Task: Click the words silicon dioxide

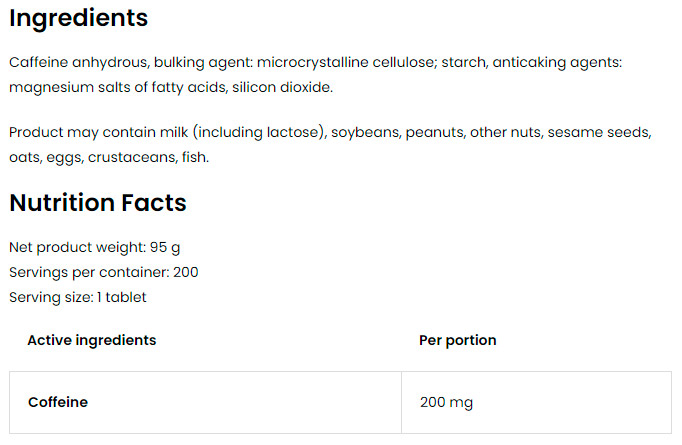Action: (281, 87)
